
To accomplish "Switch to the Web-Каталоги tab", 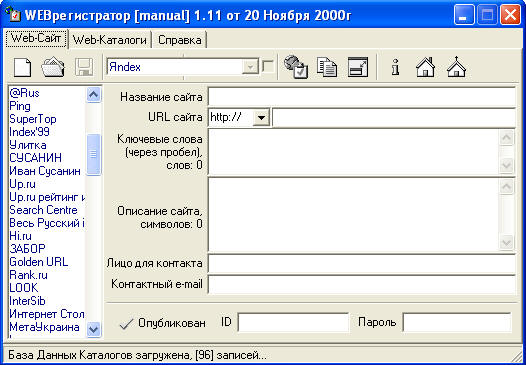I will 110,40.
